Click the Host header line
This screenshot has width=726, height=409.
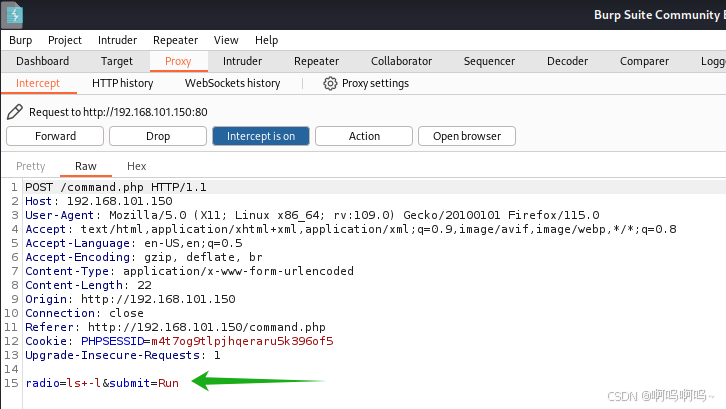(x=99, y=201)
